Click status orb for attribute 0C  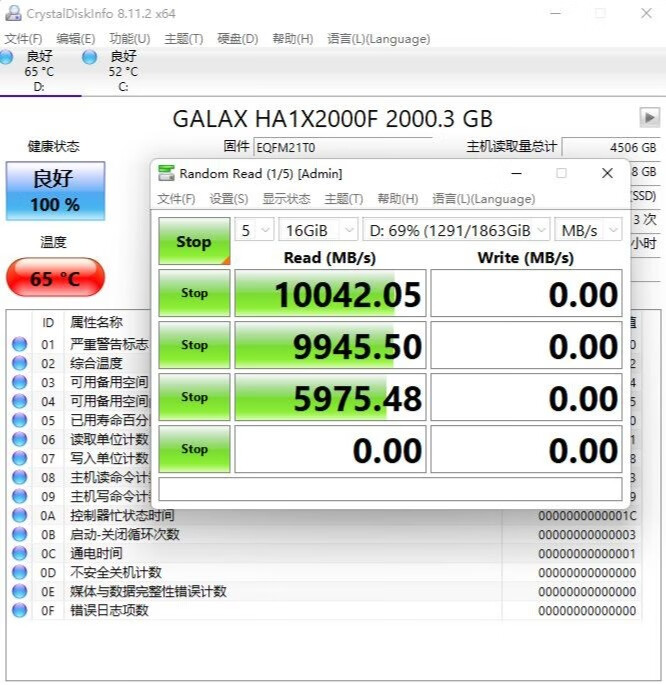point(19,554)
